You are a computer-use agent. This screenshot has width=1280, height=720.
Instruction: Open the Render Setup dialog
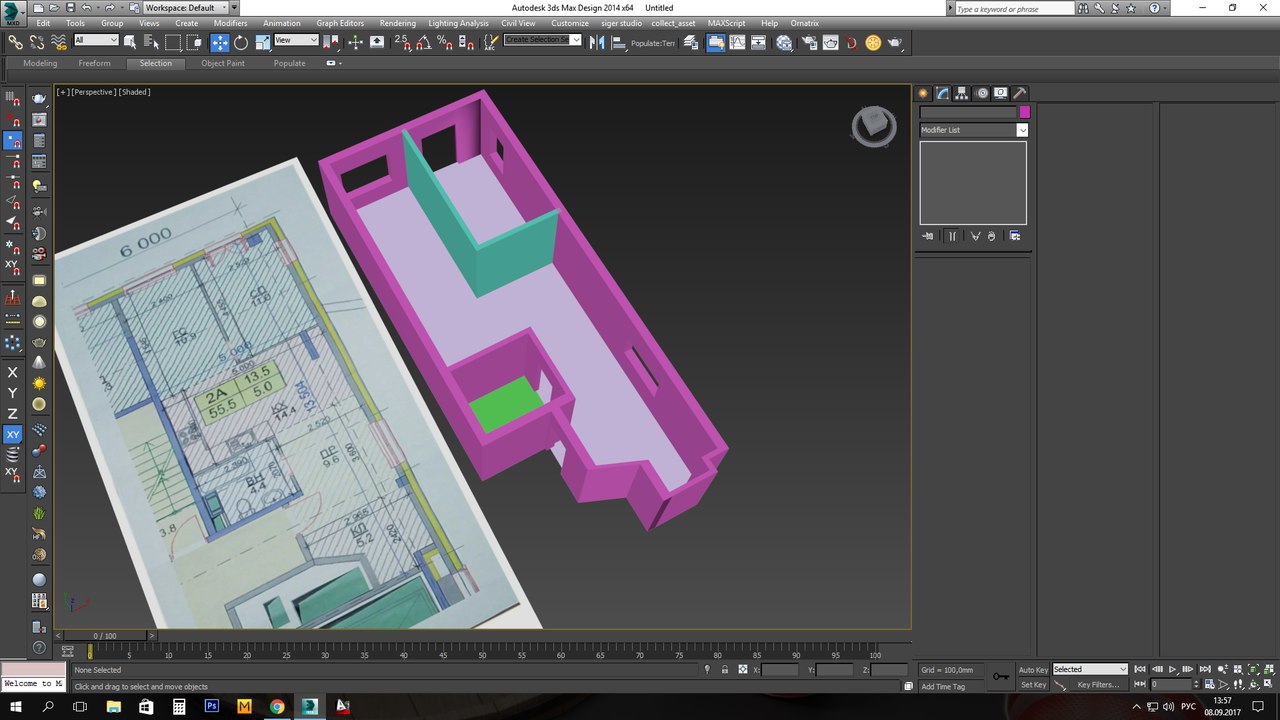(x=807, y=42)
